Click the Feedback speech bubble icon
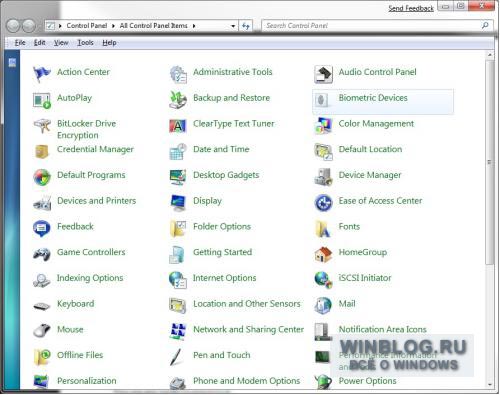 point(42,229)
